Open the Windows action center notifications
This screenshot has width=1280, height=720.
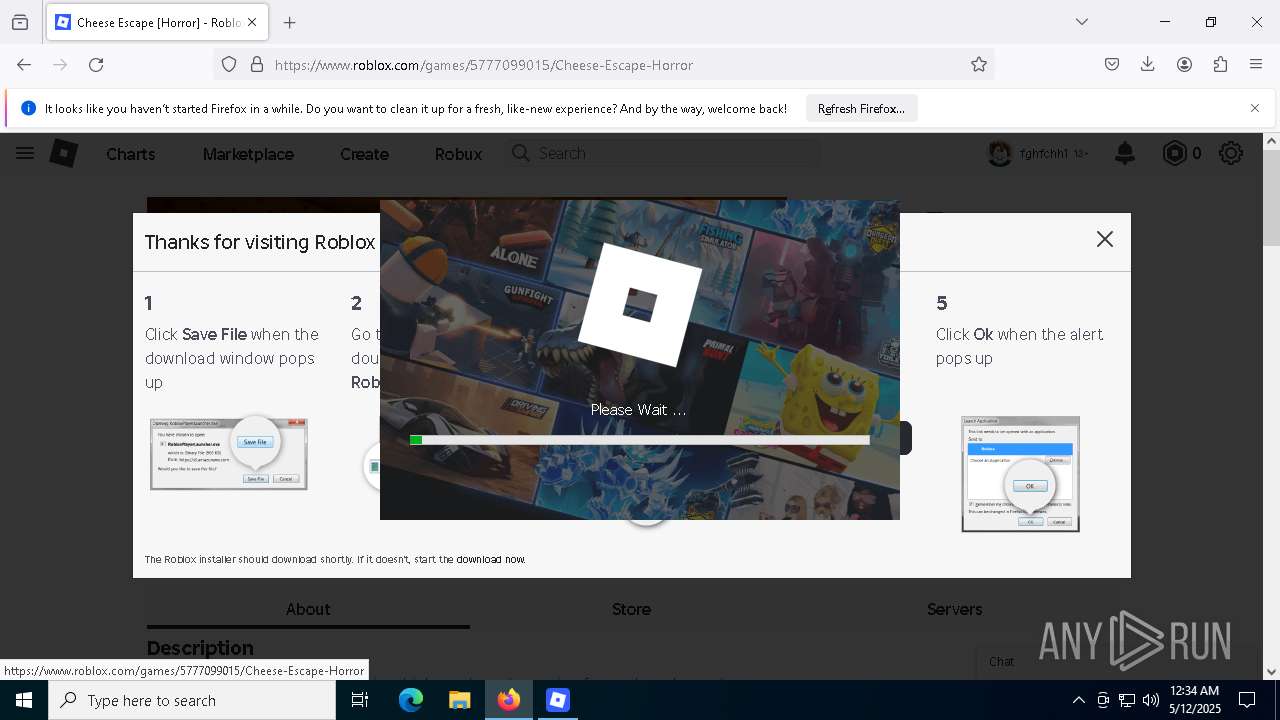1247,700
